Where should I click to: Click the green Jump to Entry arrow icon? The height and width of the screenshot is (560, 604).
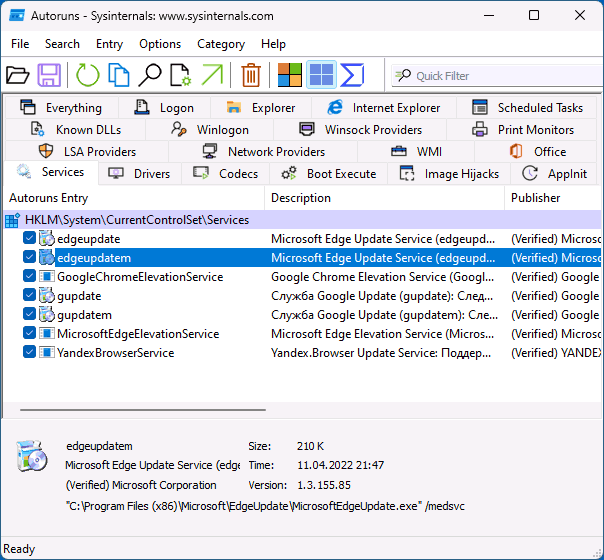(212, 75)
